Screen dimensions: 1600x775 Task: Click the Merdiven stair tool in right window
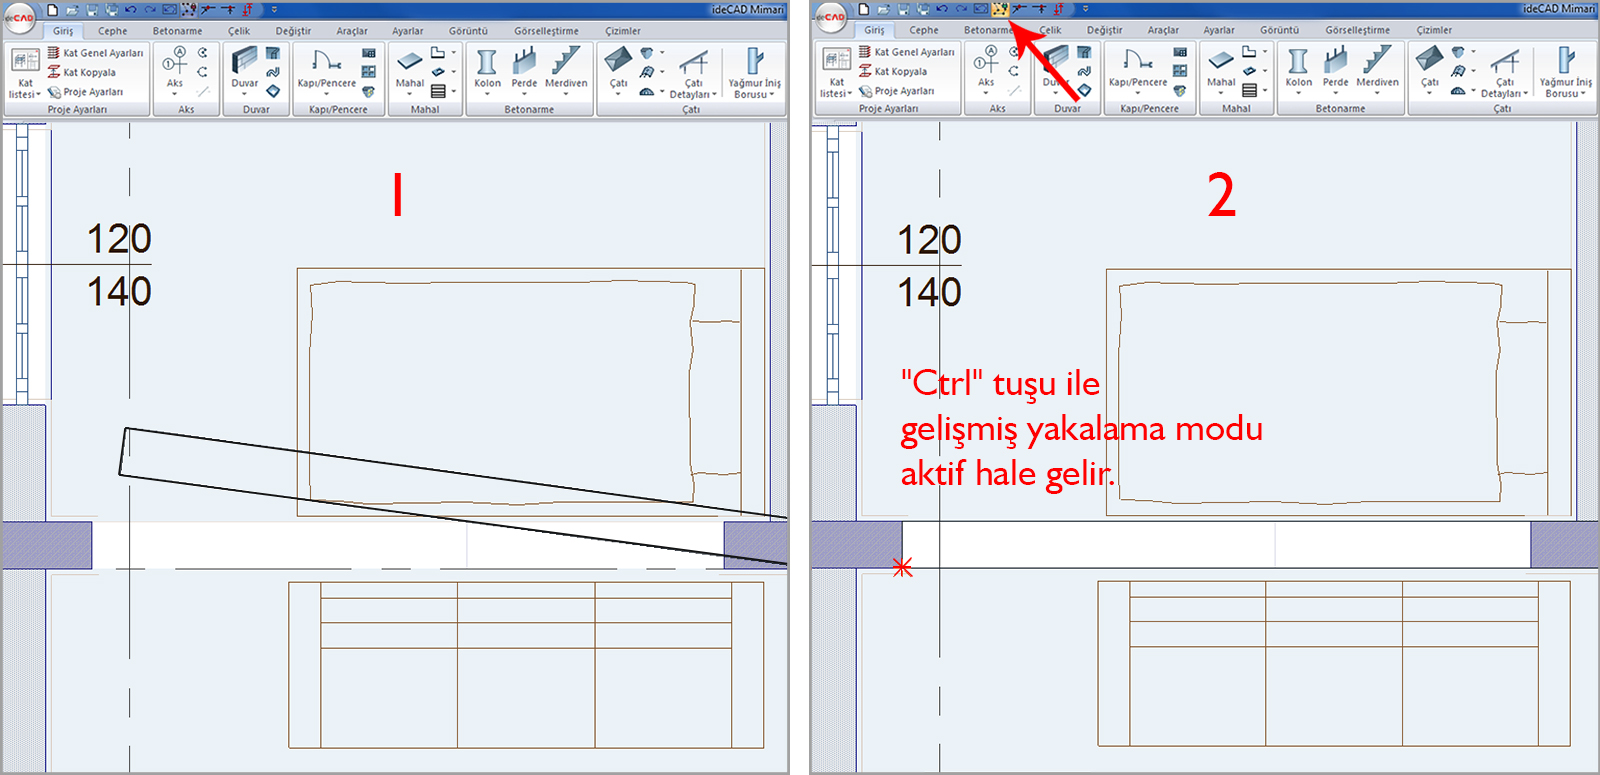1377,68
